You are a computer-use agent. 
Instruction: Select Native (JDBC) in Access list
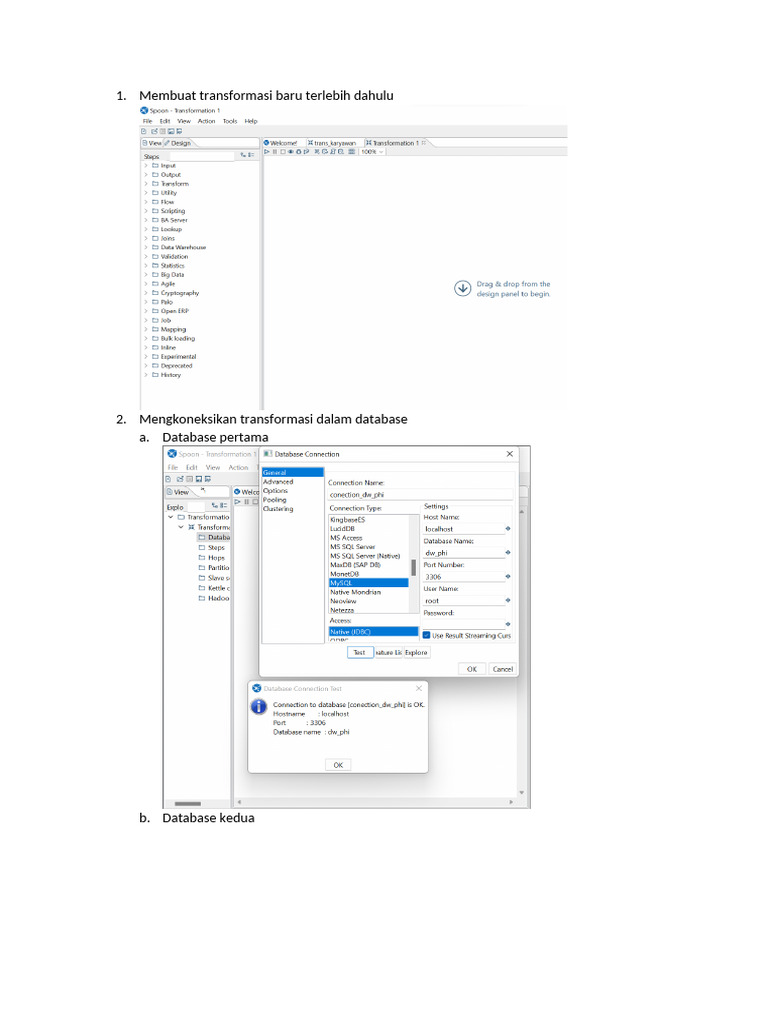tap(373, 632)
